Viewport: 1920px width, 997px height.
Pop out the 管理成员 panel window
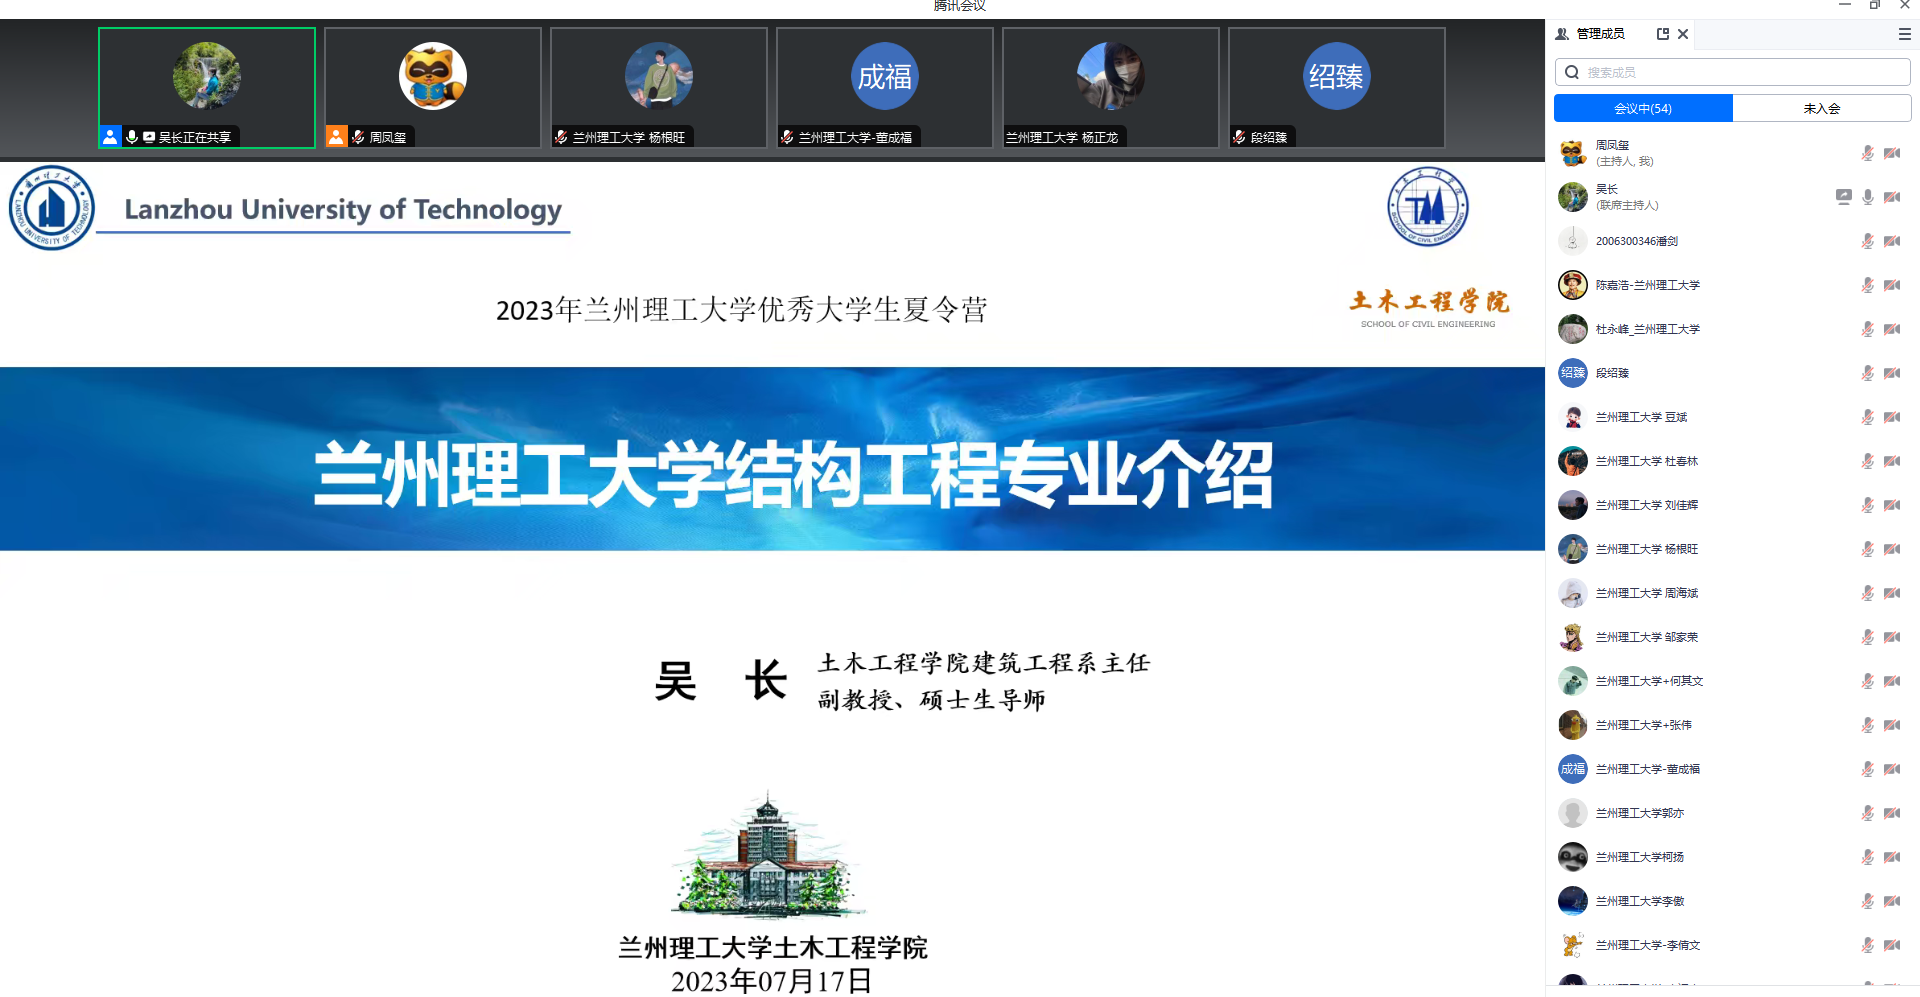point(1663,34)
